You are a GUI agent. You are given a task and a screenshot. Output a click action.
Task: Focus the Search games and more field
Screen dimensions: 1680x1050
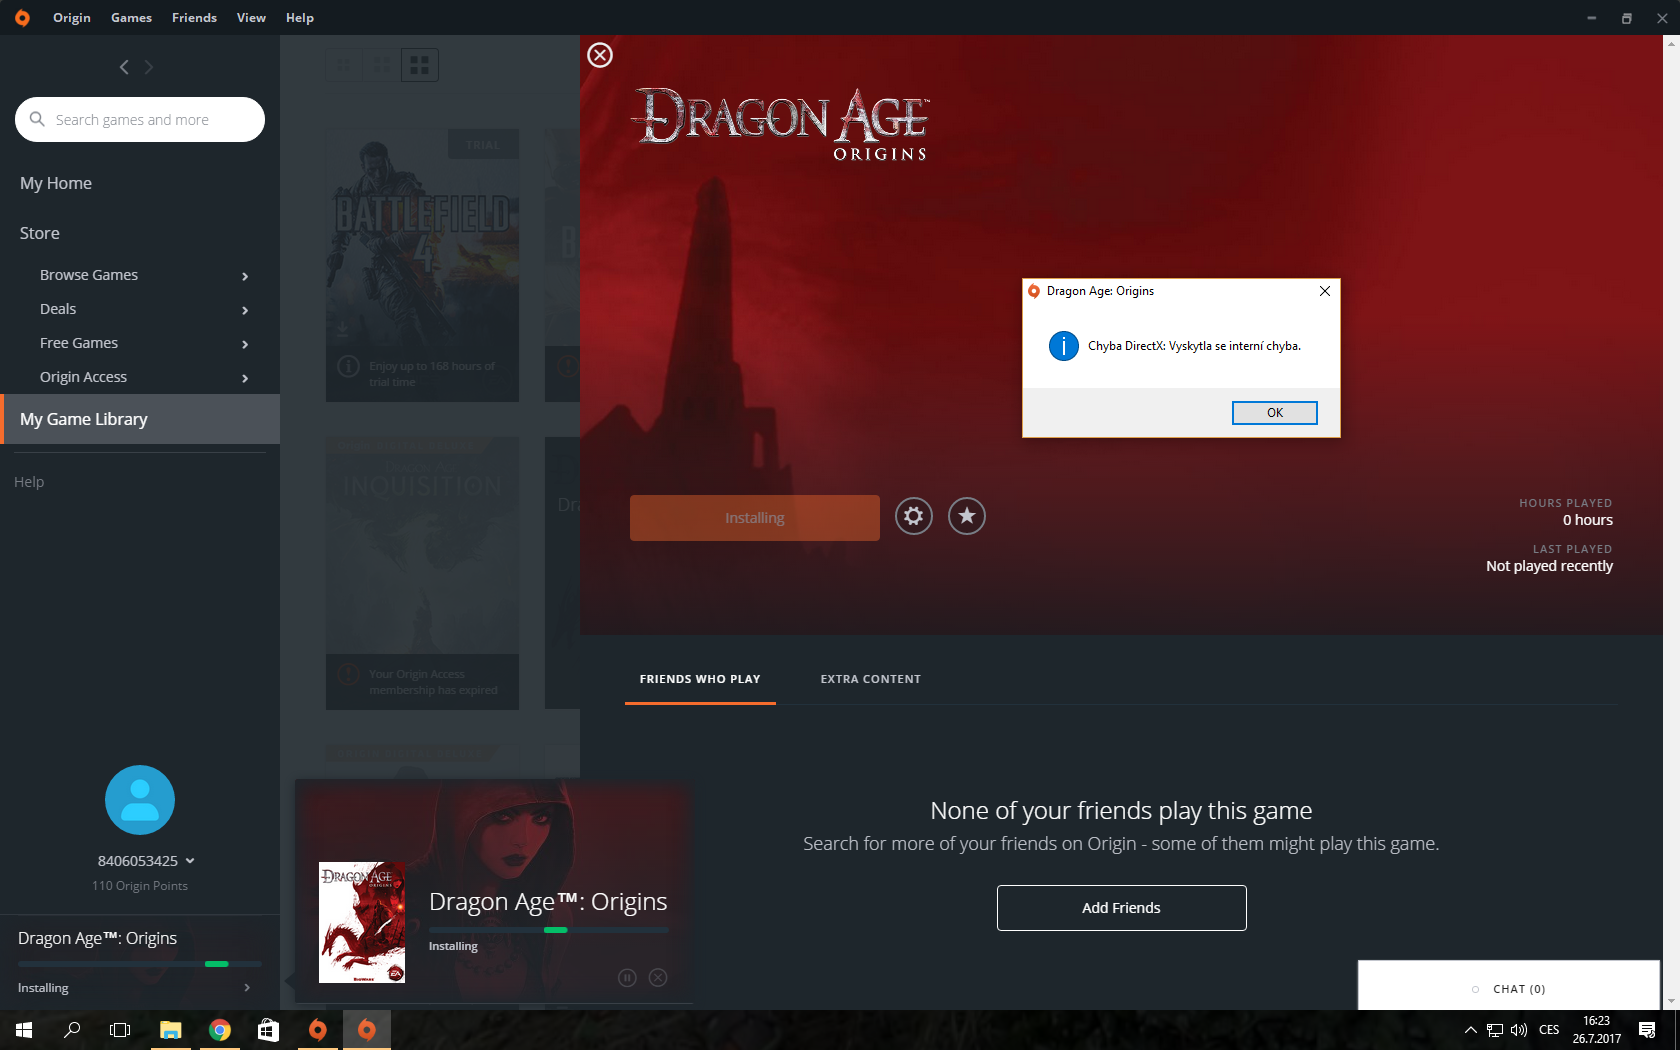point(140,120)
